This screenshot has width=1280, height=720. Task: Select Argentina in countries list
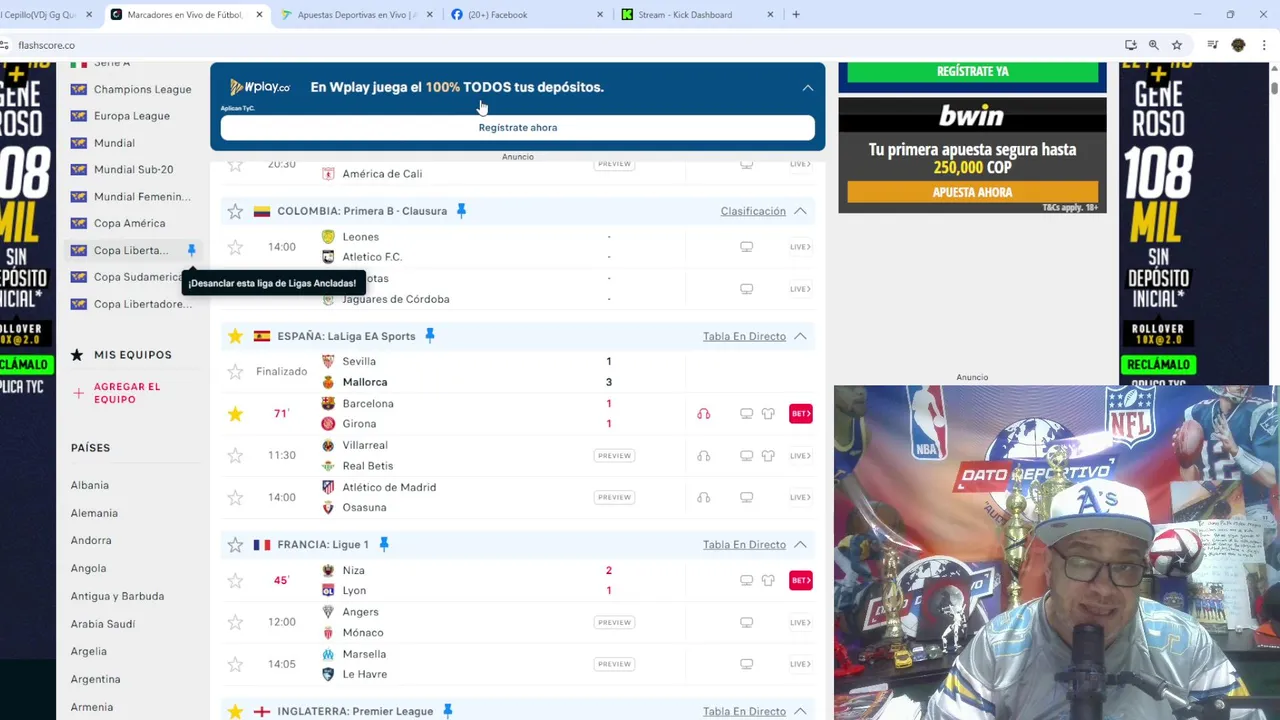point(95,679)
